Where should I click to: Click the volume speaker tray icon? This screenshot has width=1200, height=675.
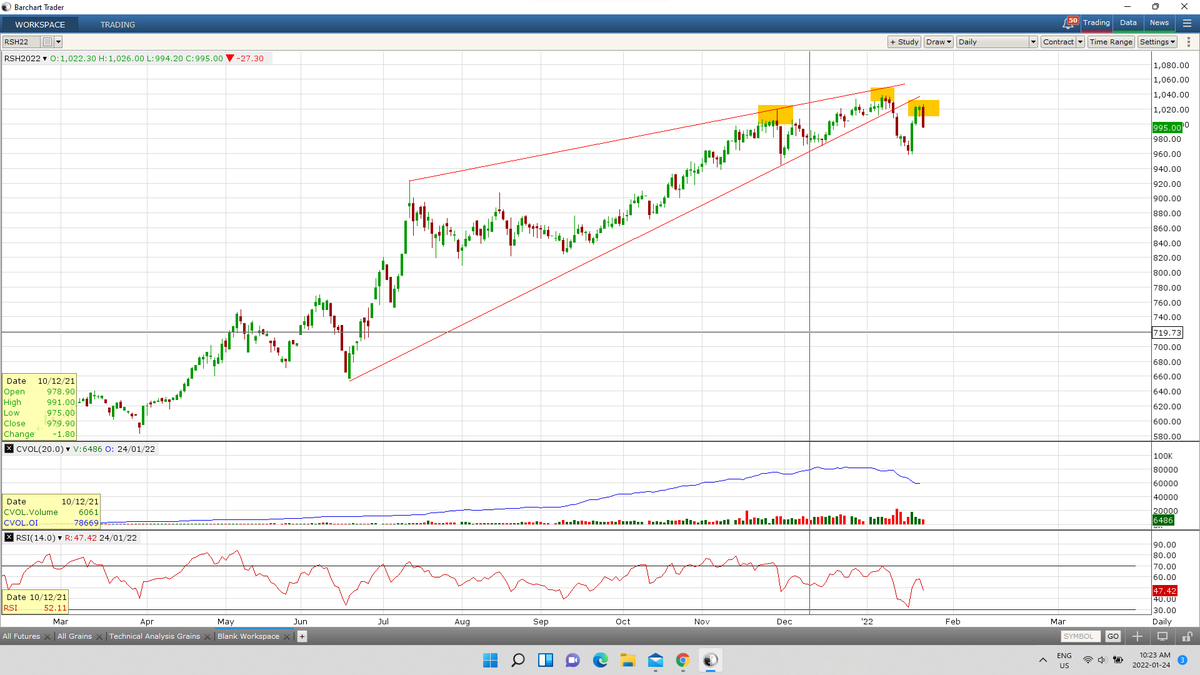point(1103,660)
